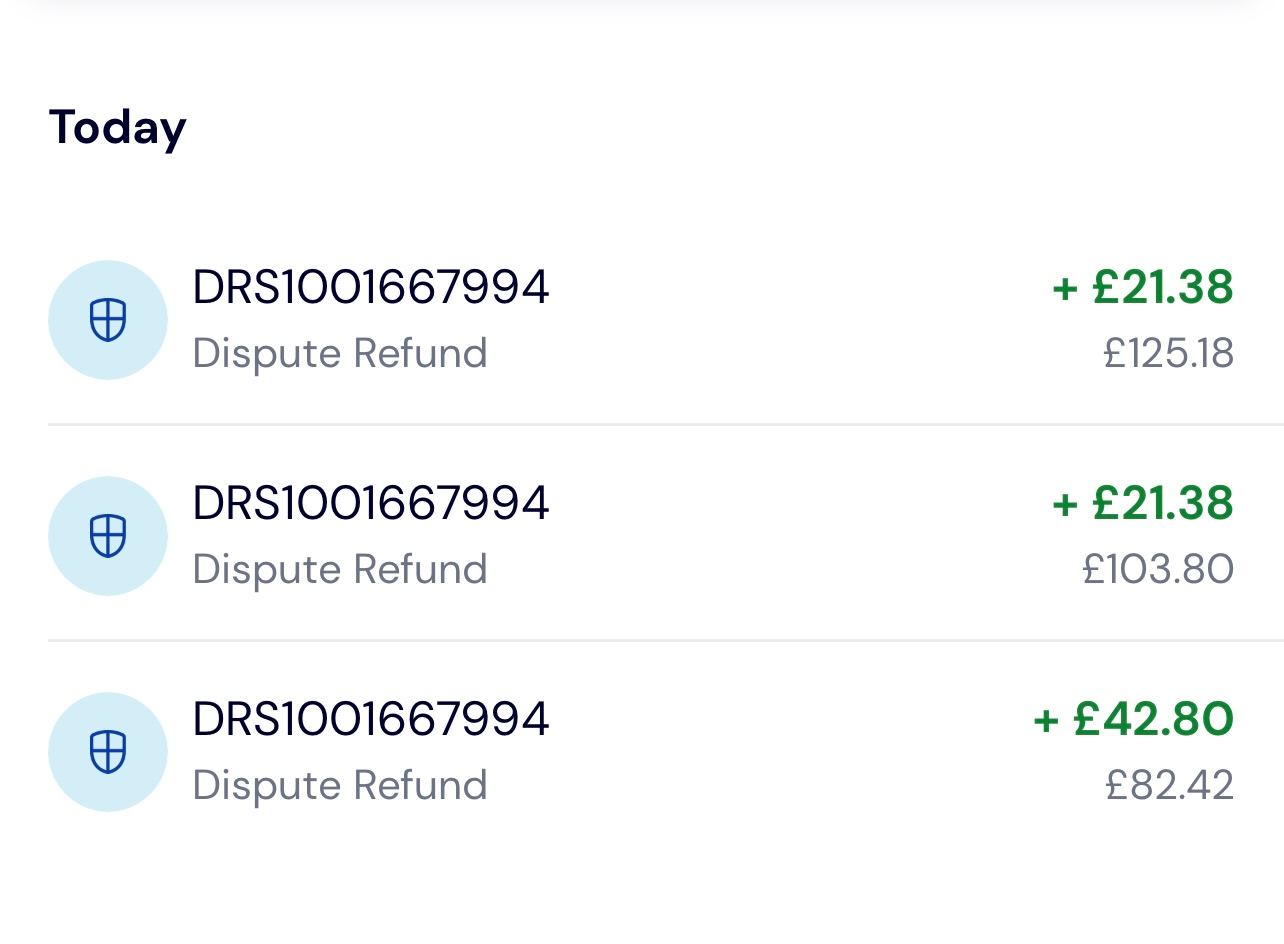1284x944 pixels.
Task: Open the bottom DRS1001667994 reference text
Action: coord(370,719)
